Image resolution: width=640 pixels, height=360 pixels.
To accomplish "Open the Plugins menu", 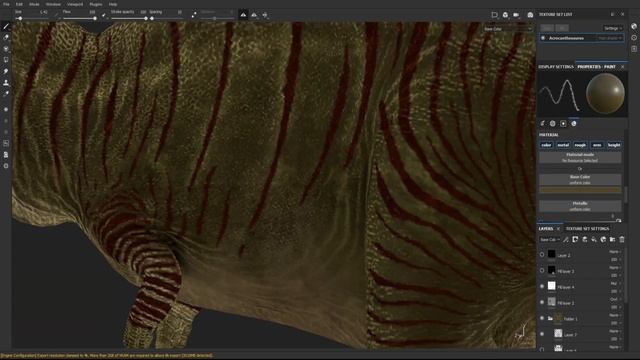I will point(96,4).
